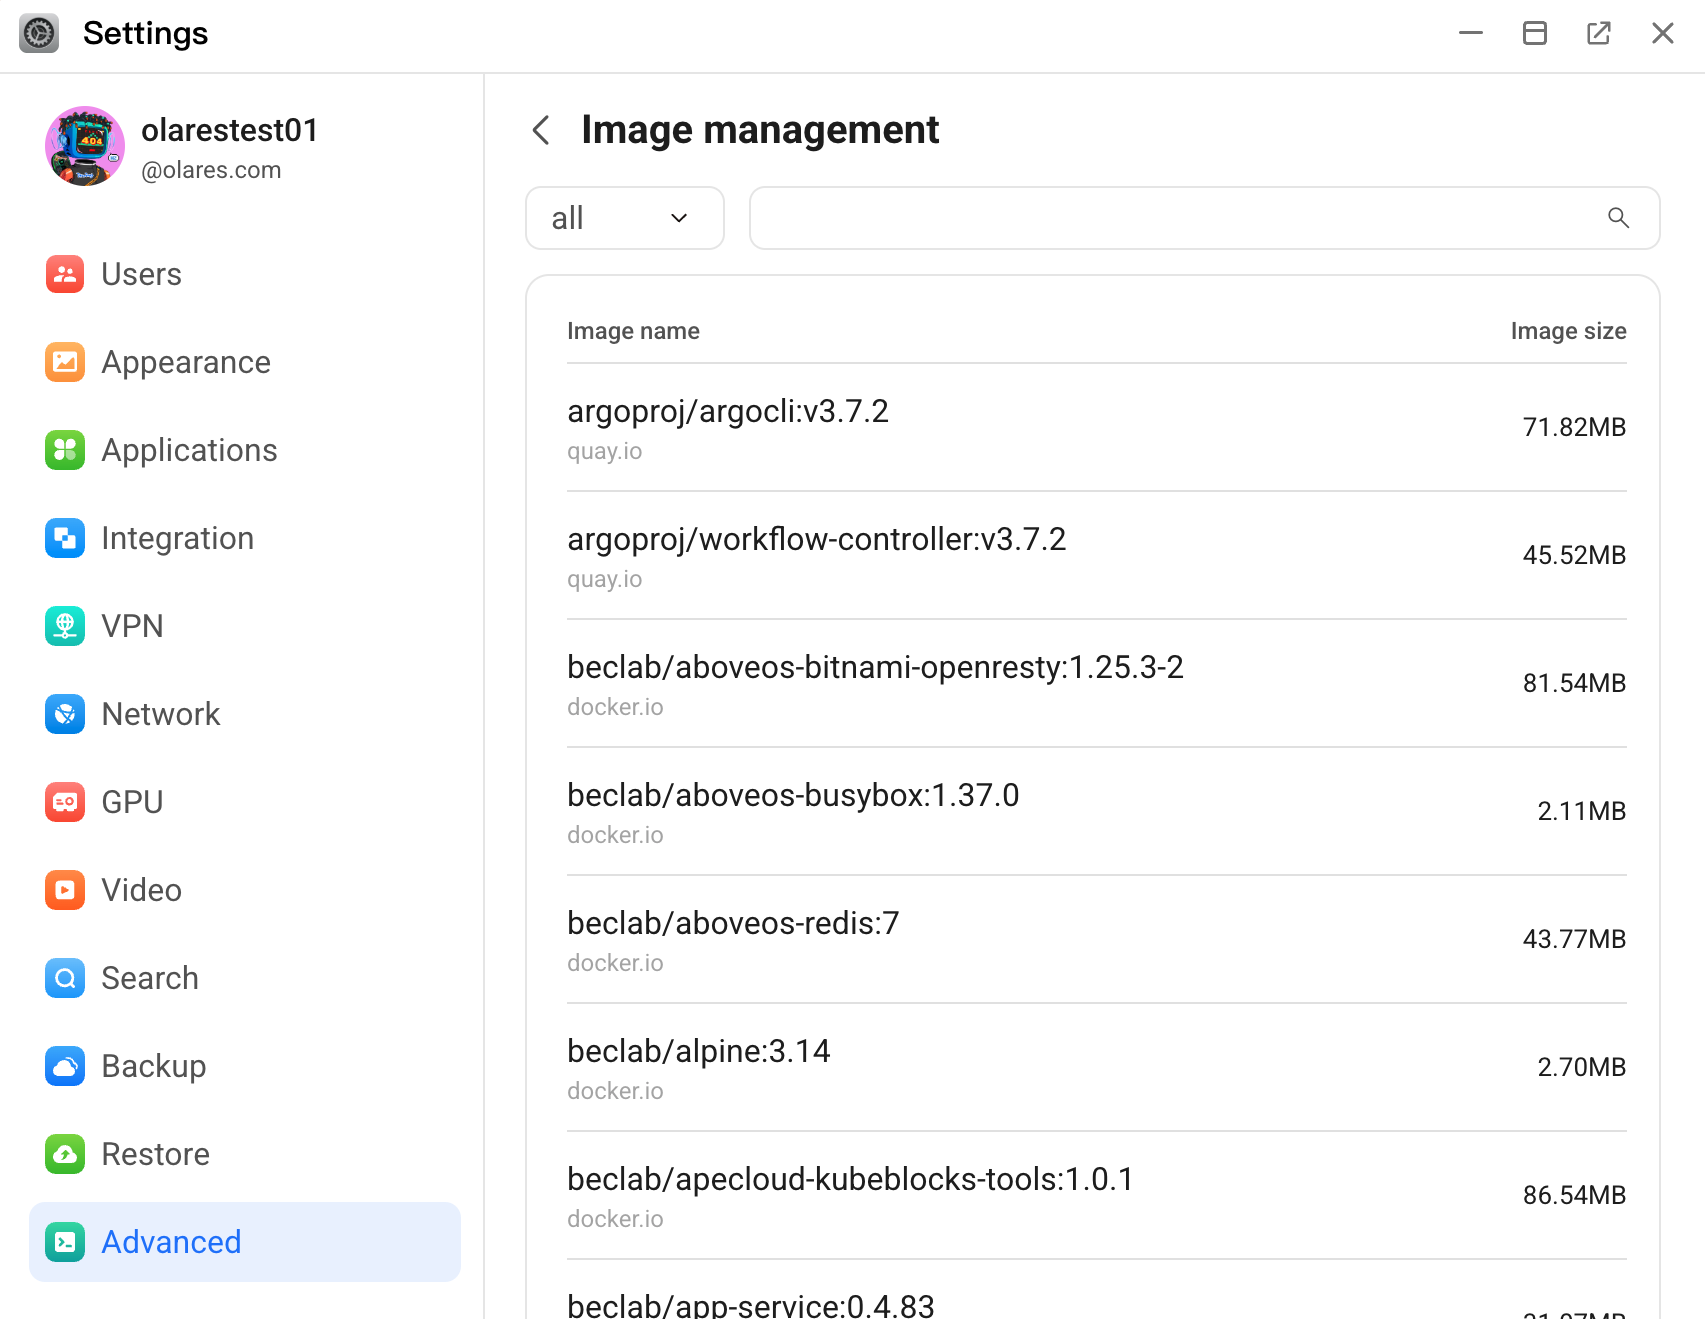
Task: Collapse the all filter dropdown chevron
Action: click(679, 218)
